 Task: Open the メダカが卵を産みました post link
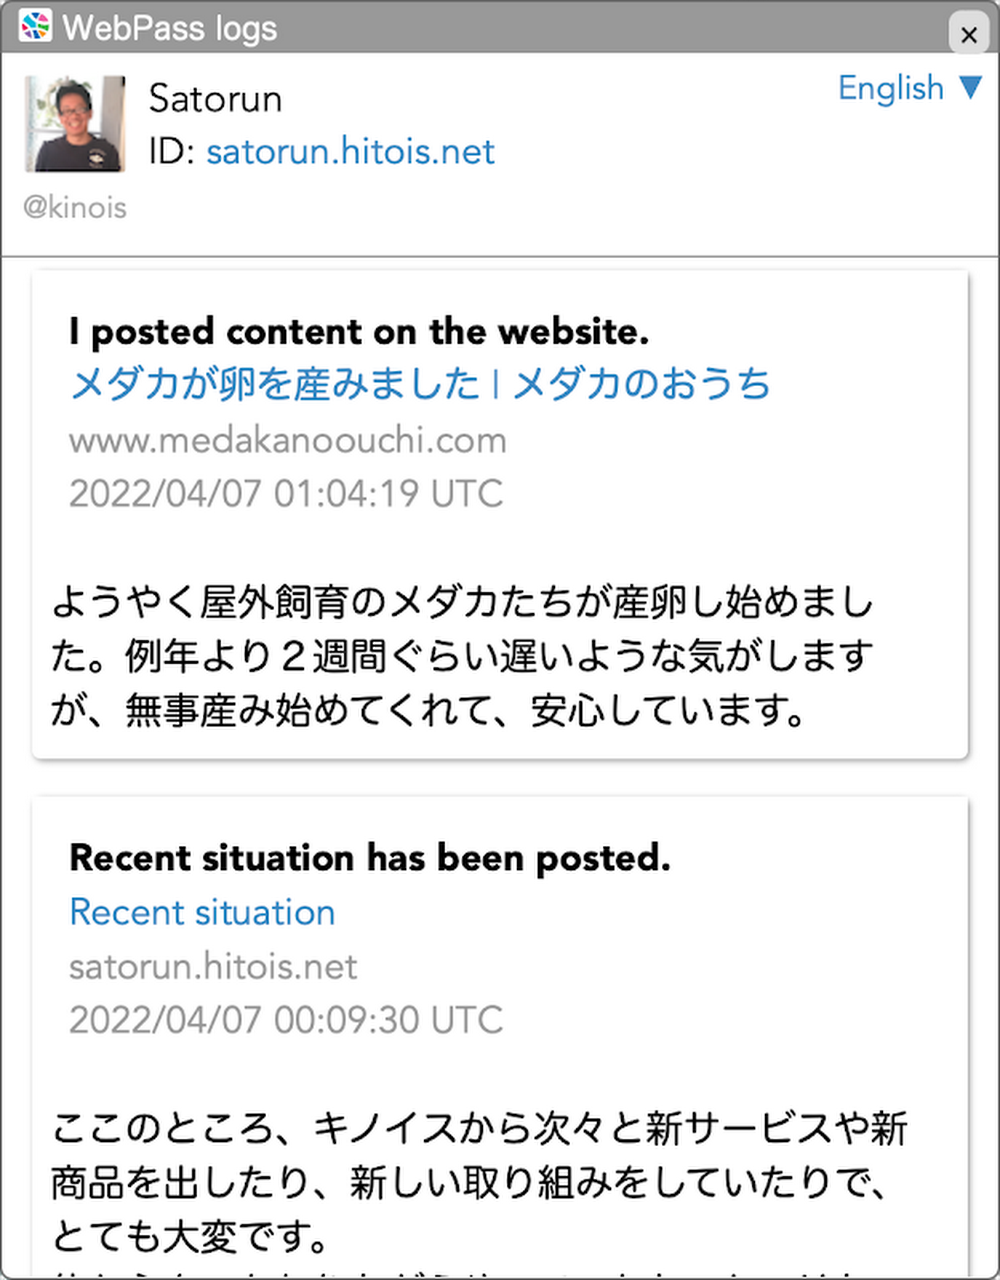tap(420, 384)
